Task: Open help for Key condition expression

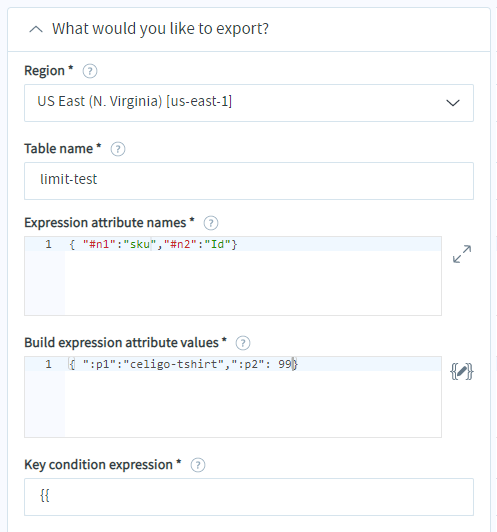Action: click(x=198, y=465)
